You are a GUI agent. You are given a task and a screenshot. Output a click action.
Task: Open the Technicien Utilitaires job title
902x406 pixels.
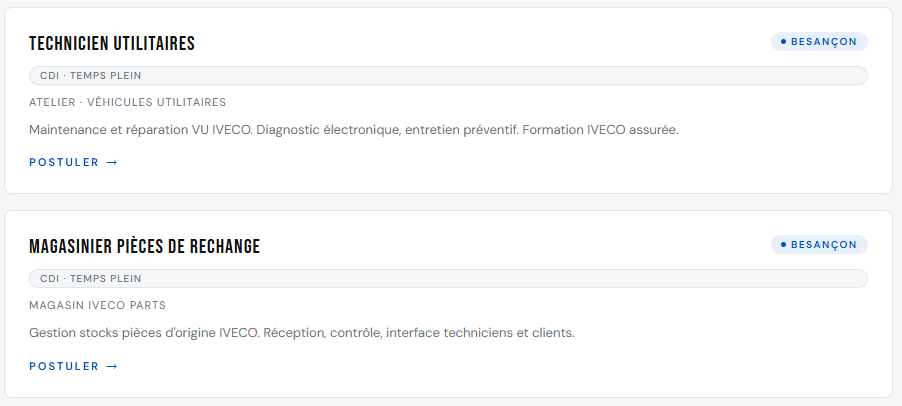[112, 44]
